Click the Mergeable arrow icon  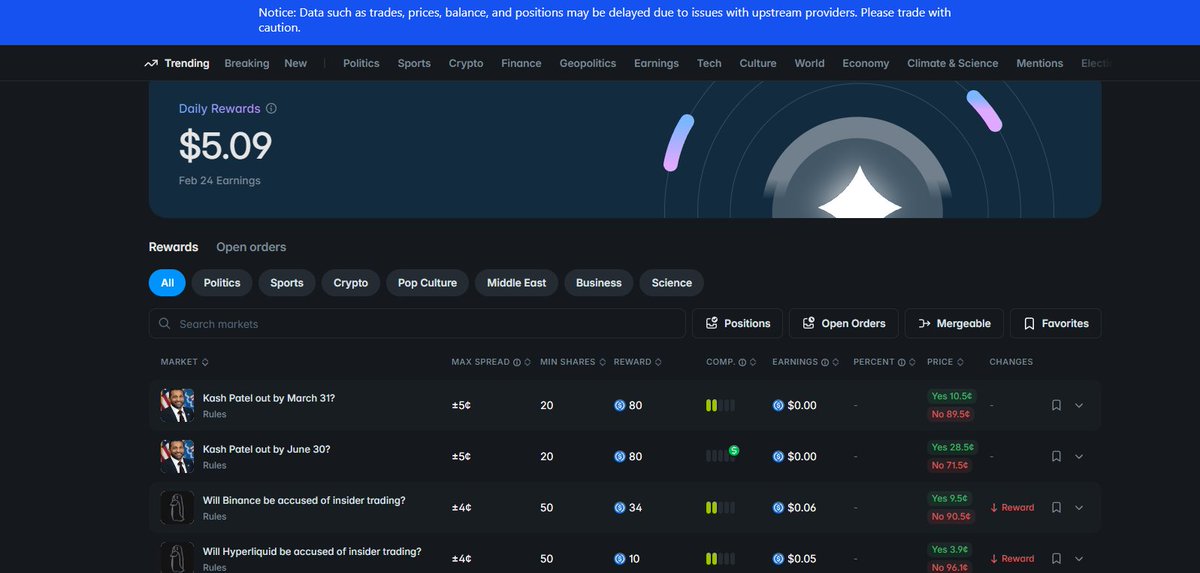click(x=925, y=324)
